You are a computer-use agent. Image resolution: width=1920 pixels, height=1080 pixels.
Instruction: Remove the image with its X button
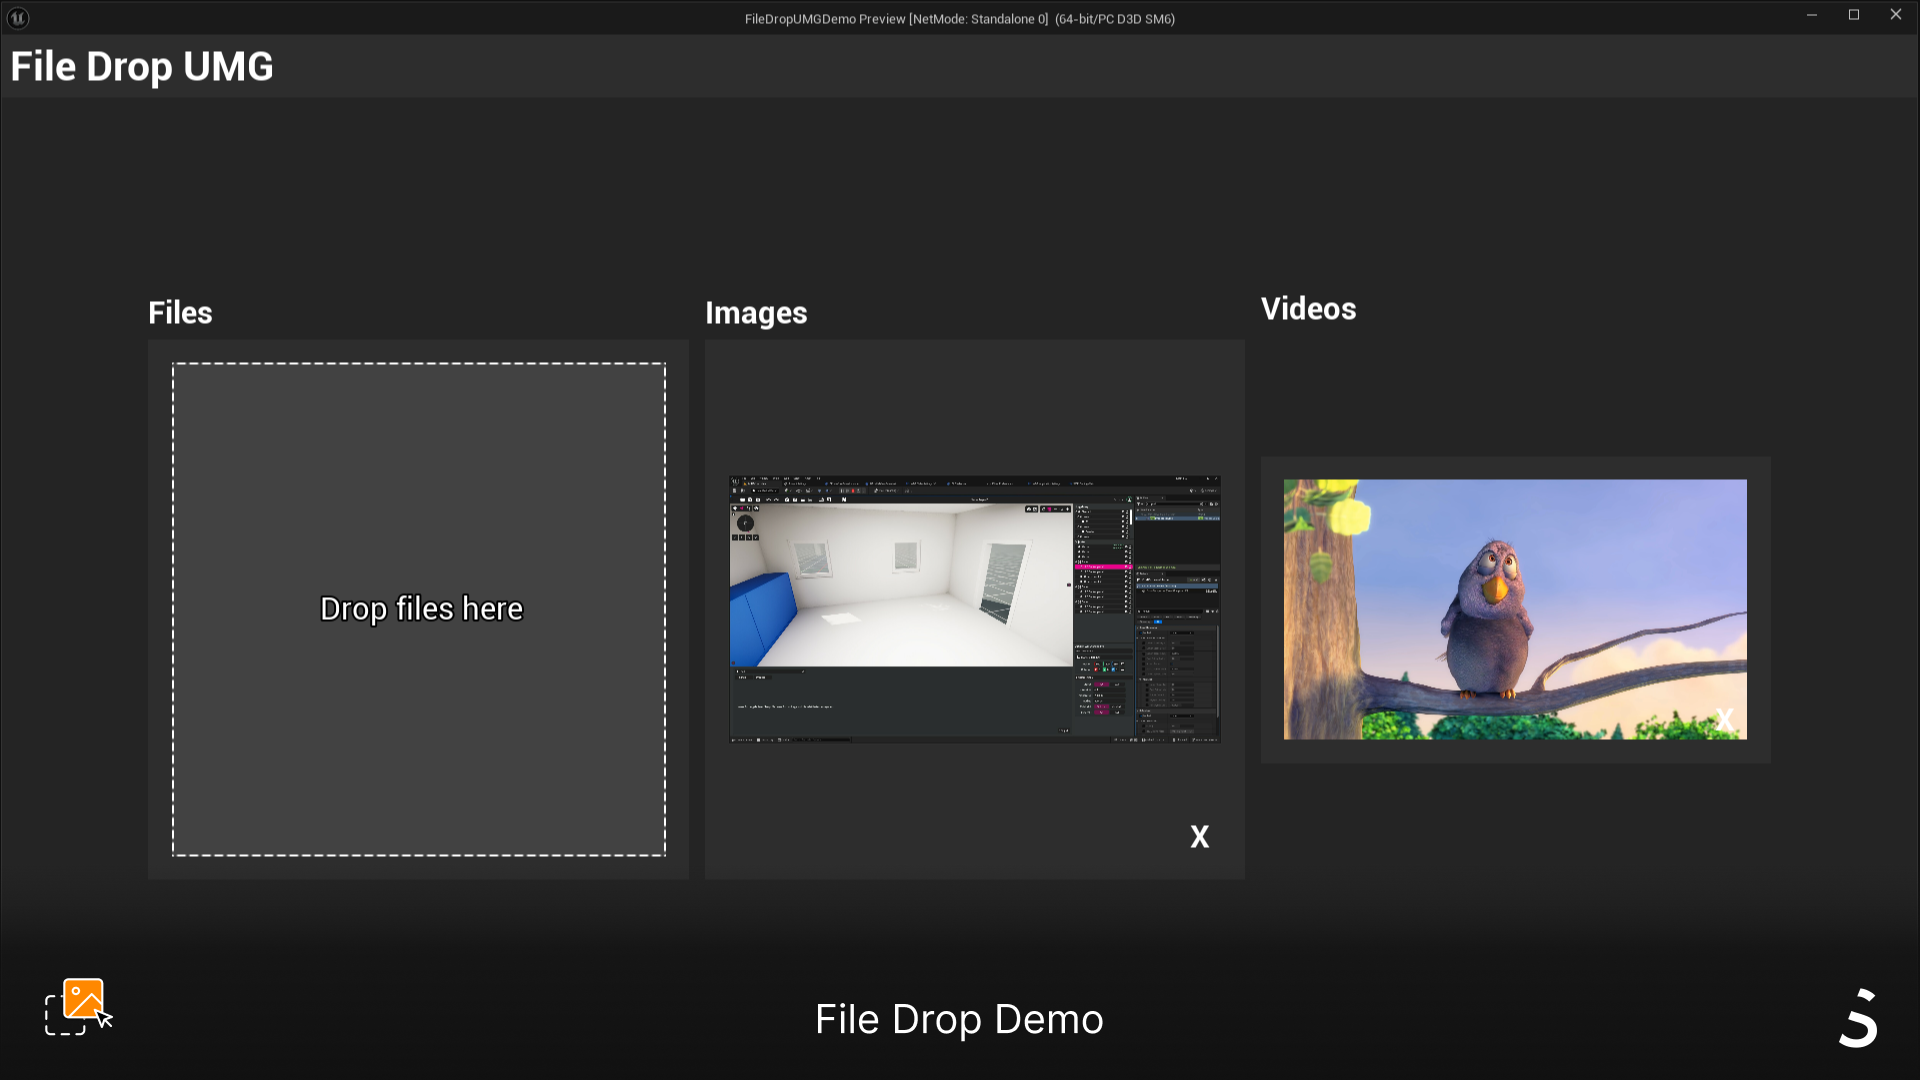[x=1200, y=837]
